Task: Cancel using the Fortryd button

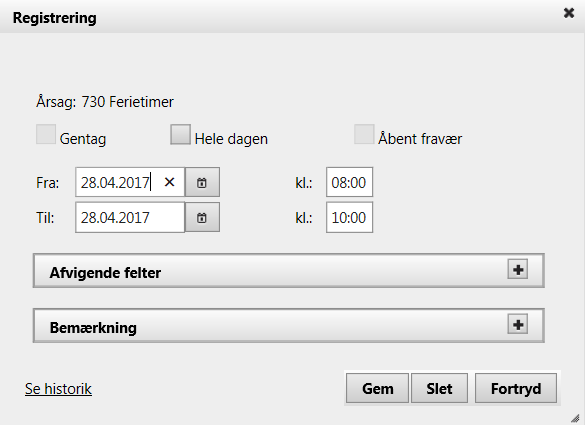Action: [x=516, y=388]
